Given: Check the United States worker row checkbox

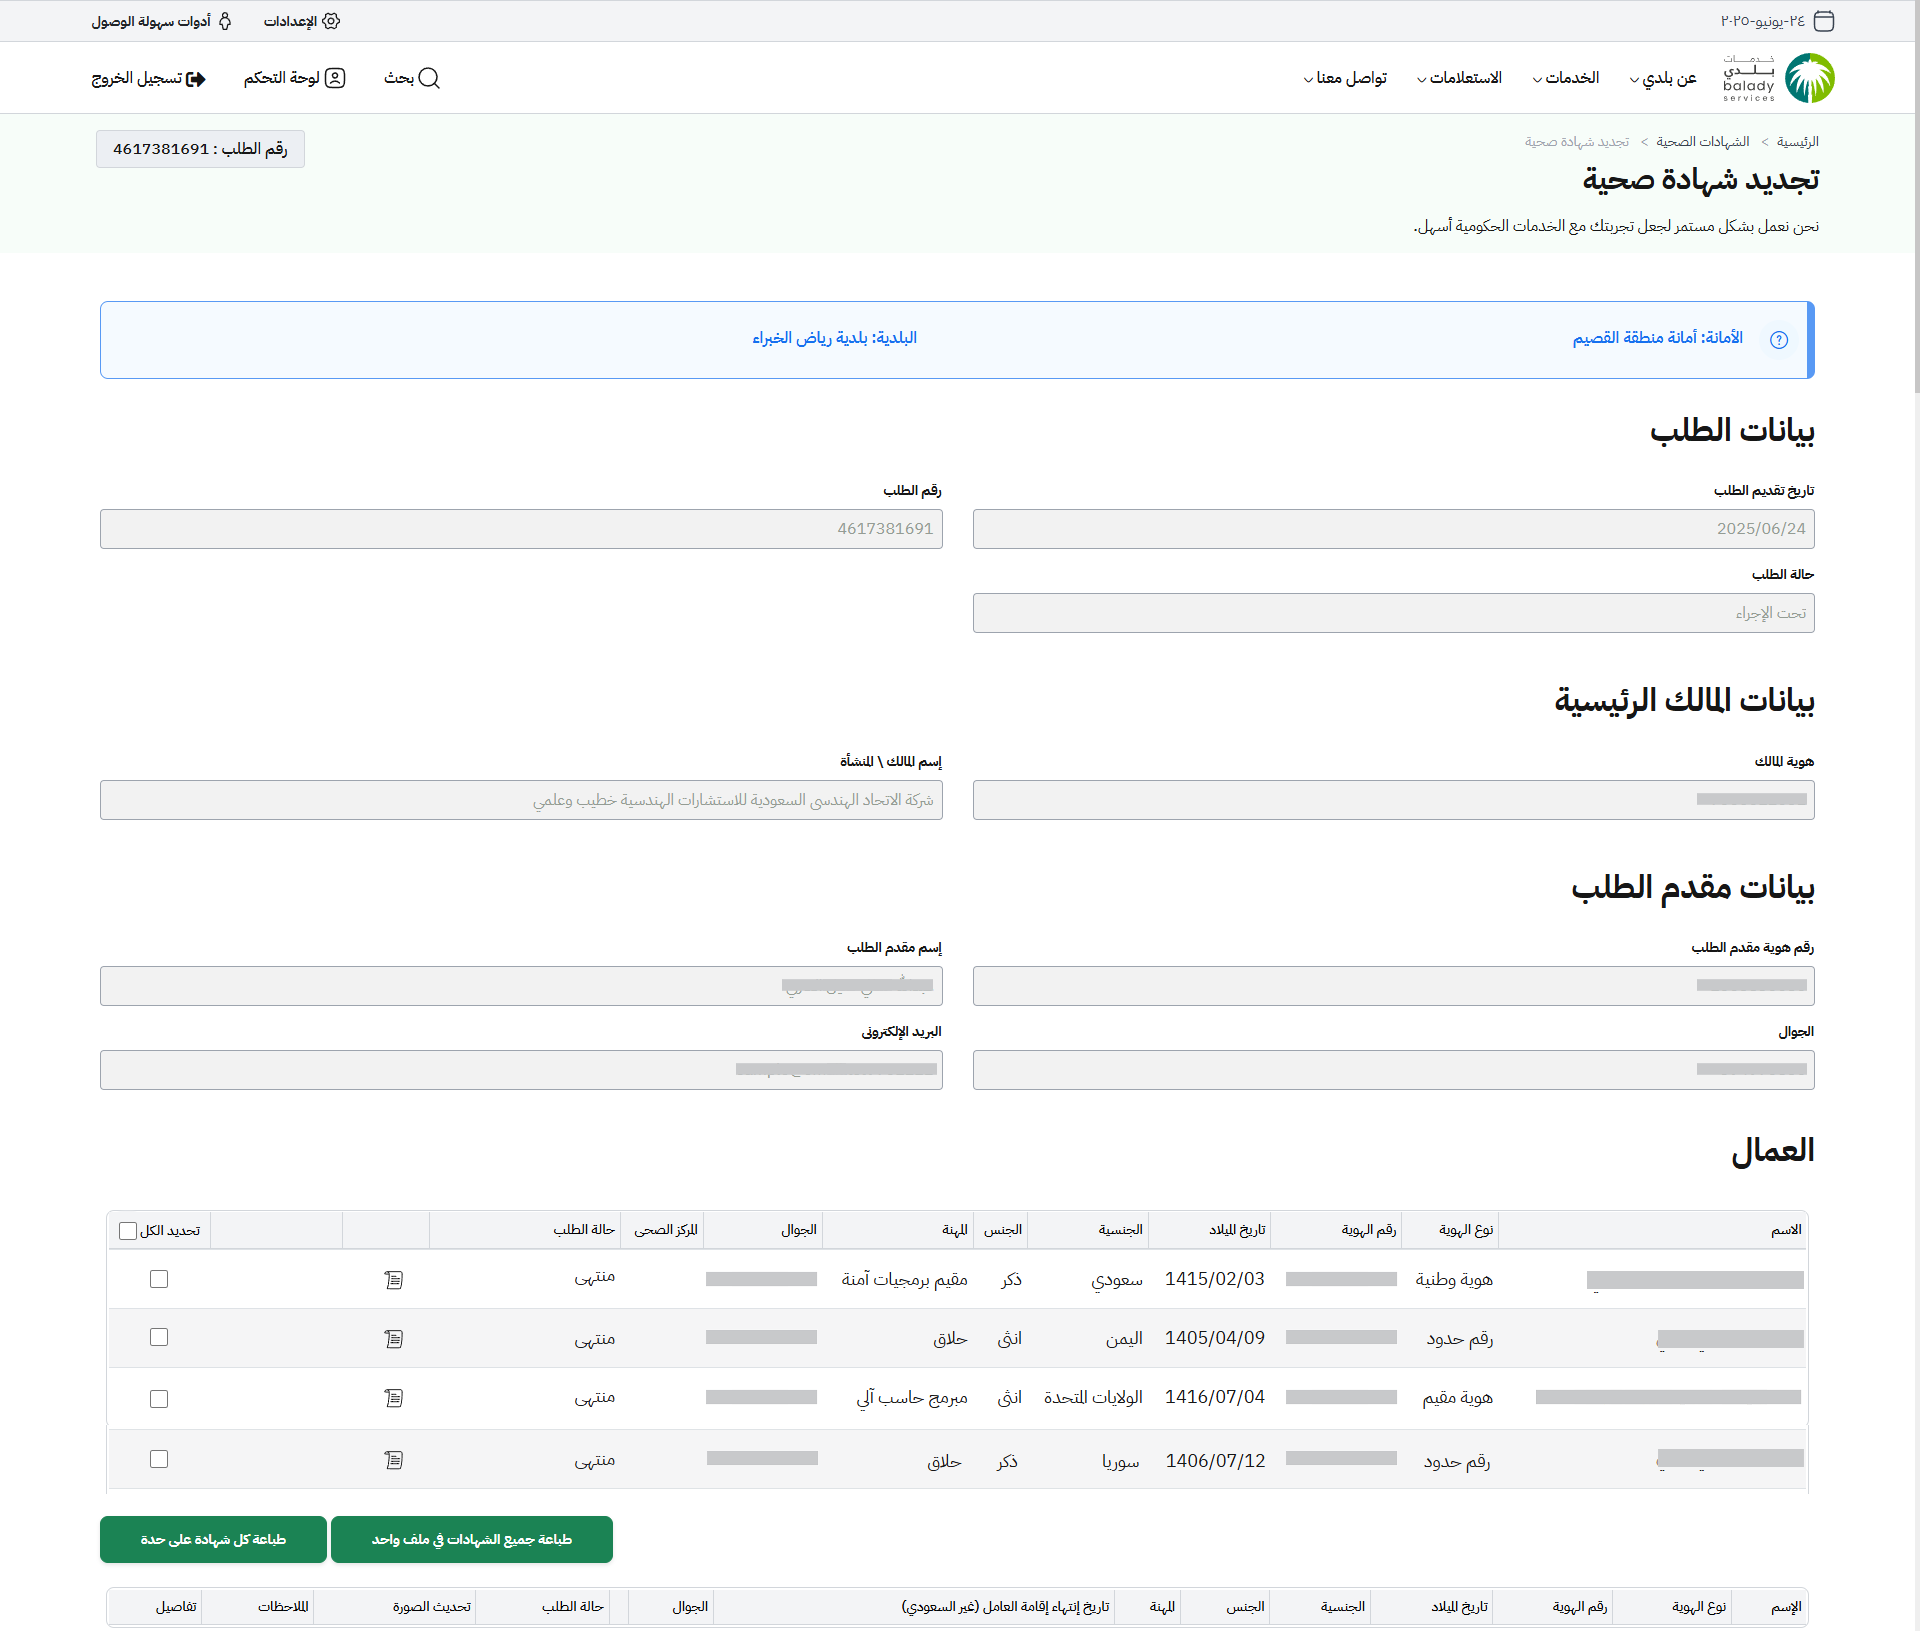Looking at the screenshot, I should pyautogui.click(x=159, y=1399).
